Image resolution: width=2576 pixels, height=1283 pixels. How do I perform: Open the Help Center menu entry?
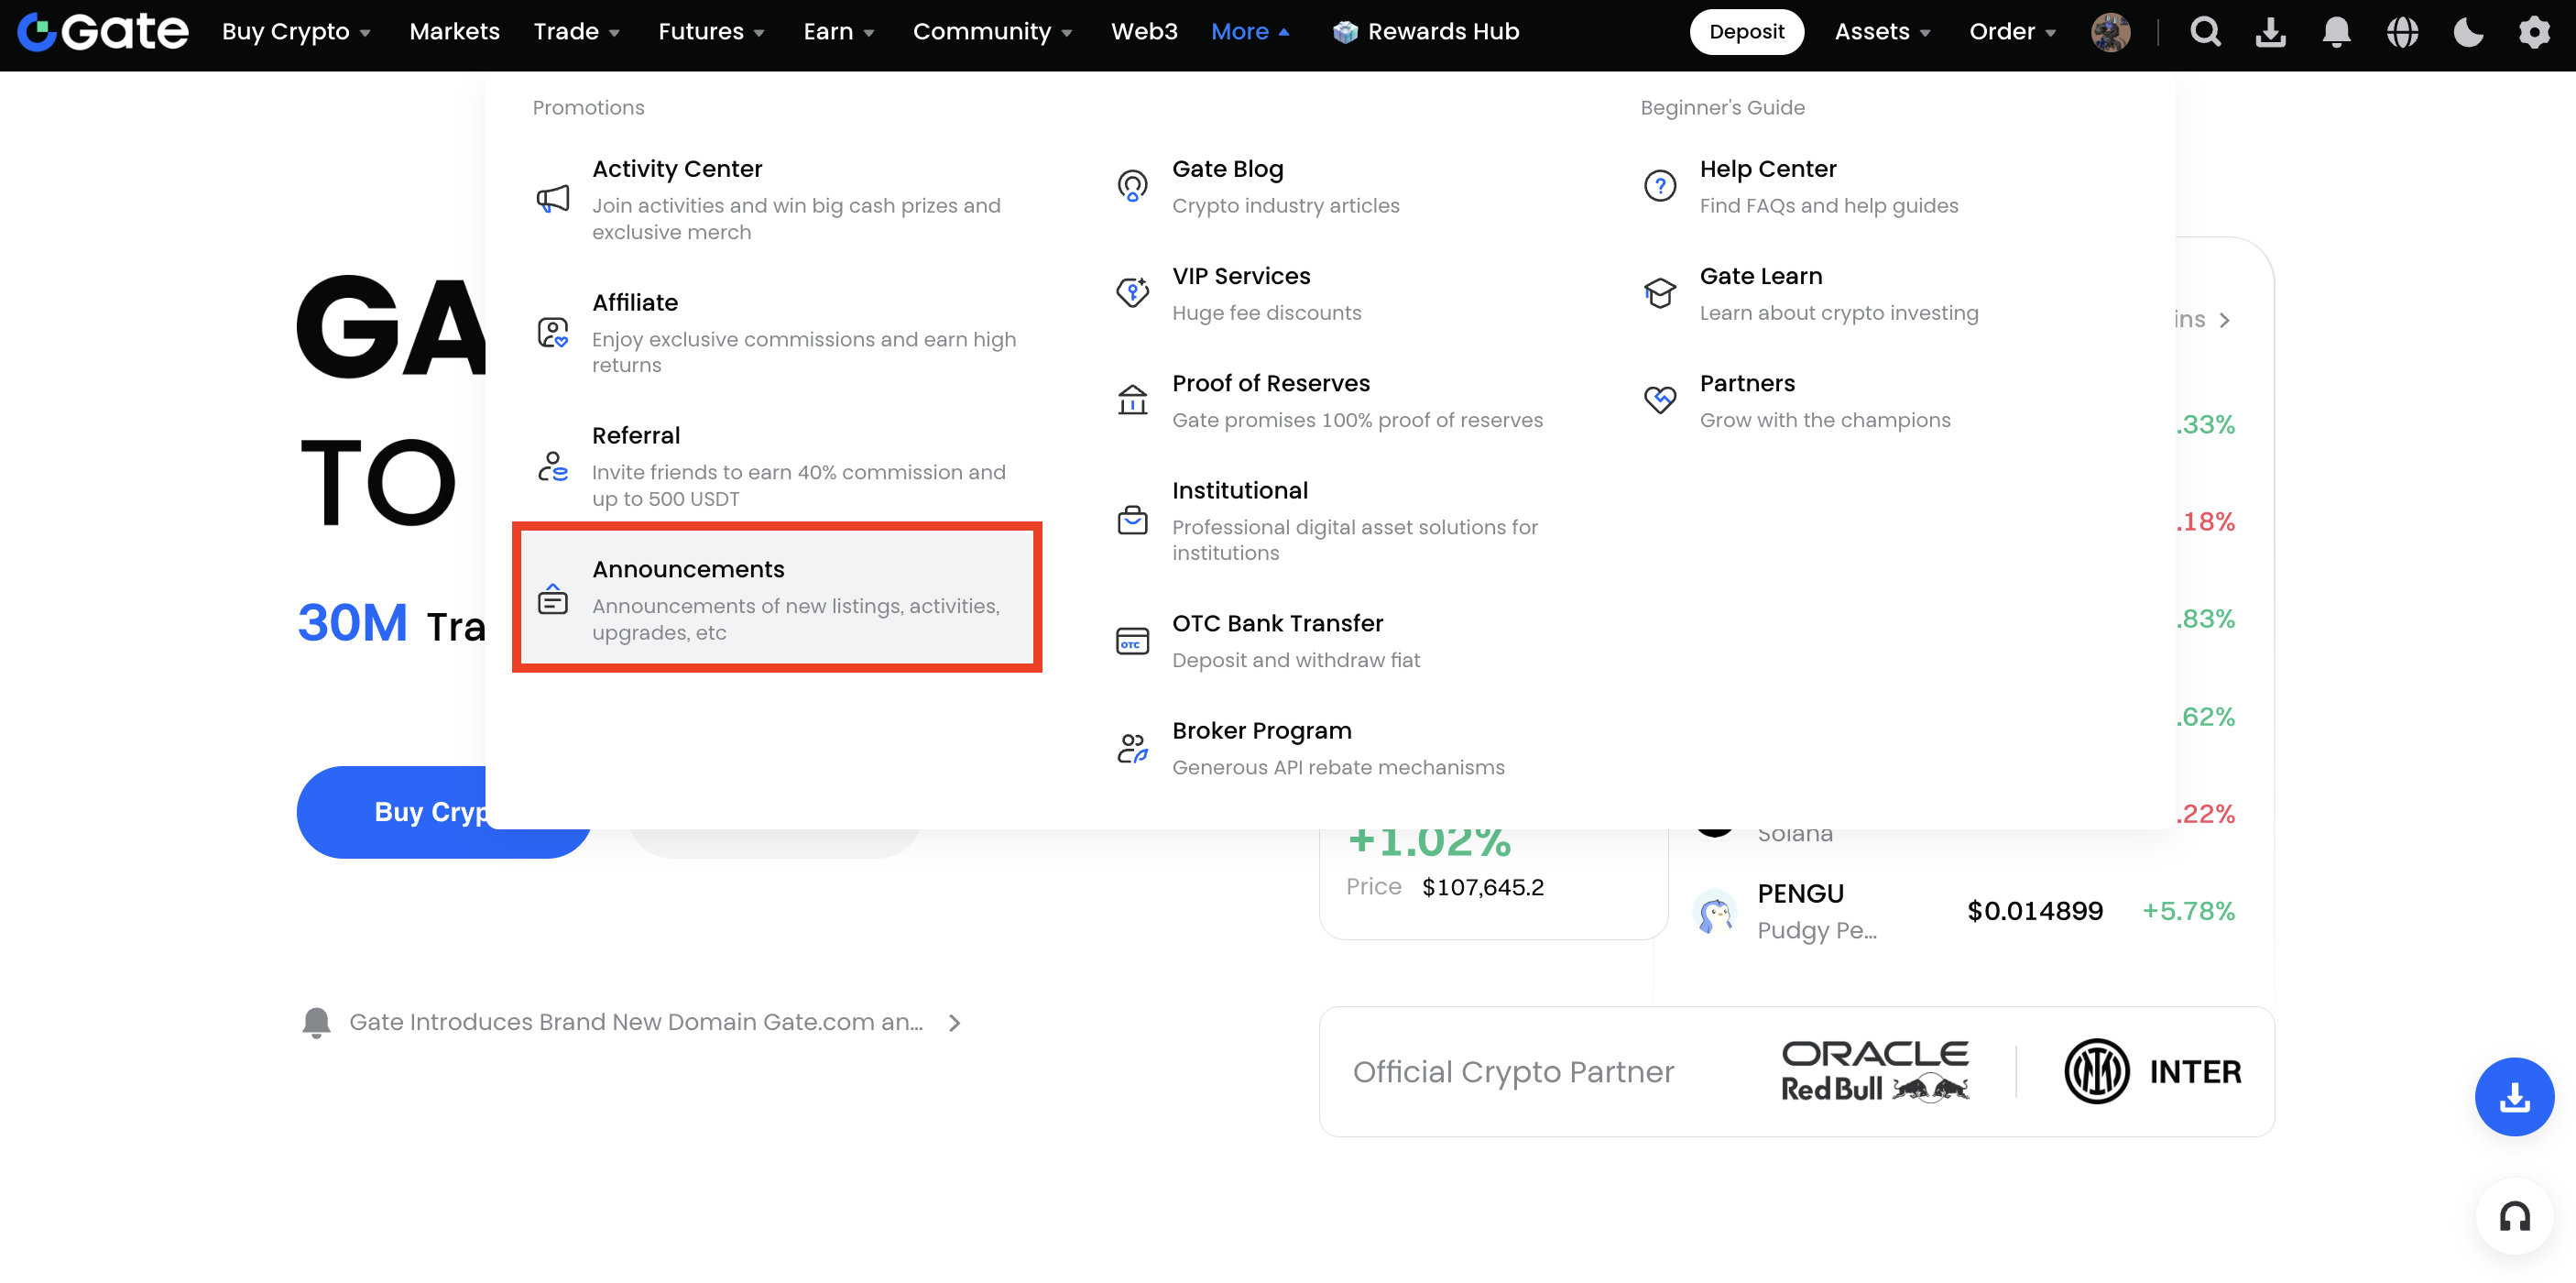click(x=1767, y=169)
